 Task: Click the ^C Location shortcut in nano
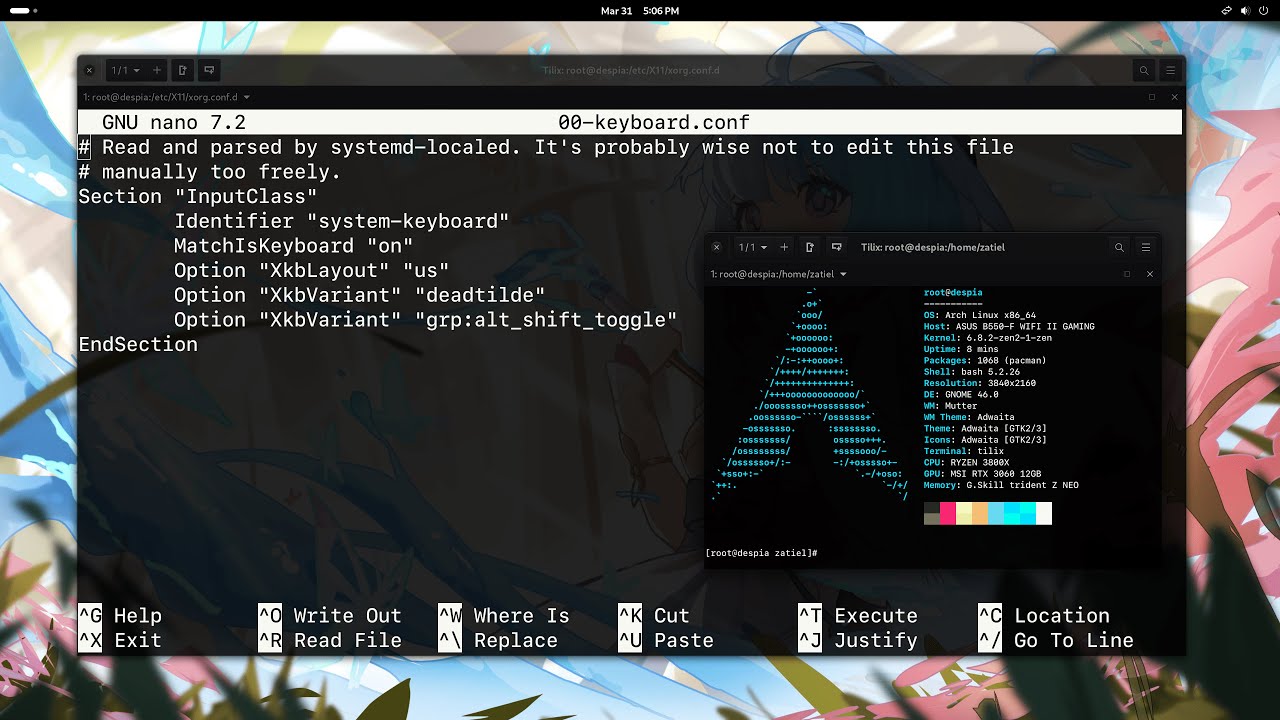(1044, 616)
